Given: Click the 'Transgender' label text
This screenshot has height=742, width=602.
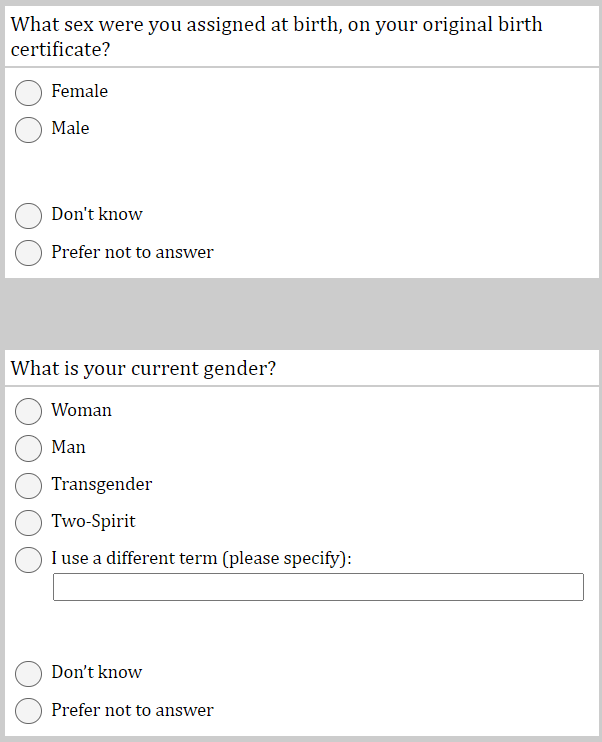Looking at the screenshot, I should 102,484.
